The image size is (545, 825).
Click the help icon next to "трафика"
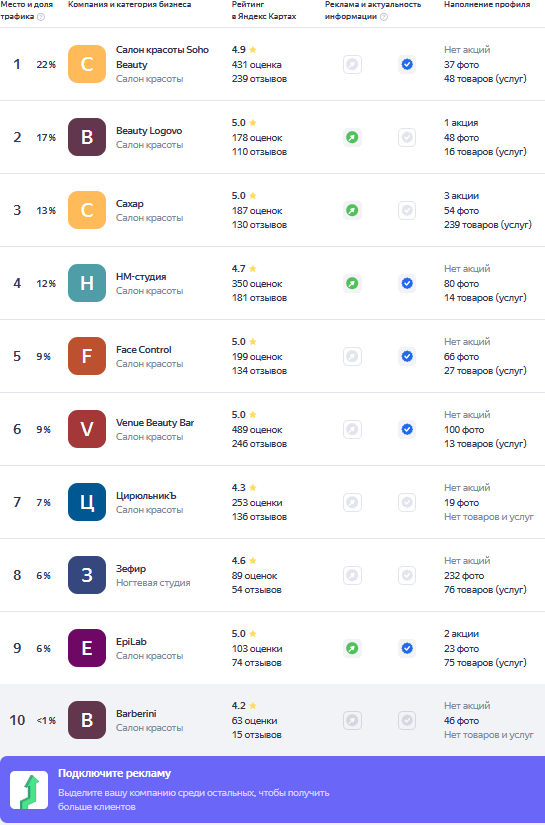point(41,17)
